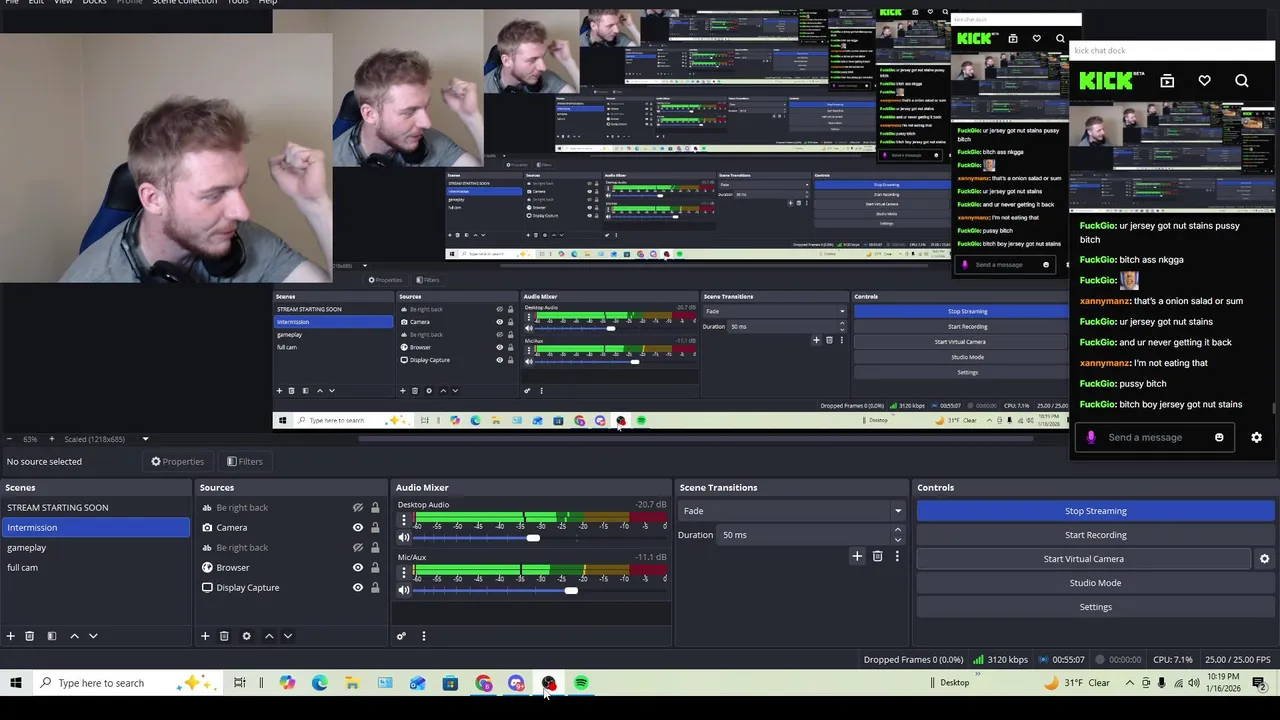
Task: Open Discord from the taskbar
Action: 516,683
